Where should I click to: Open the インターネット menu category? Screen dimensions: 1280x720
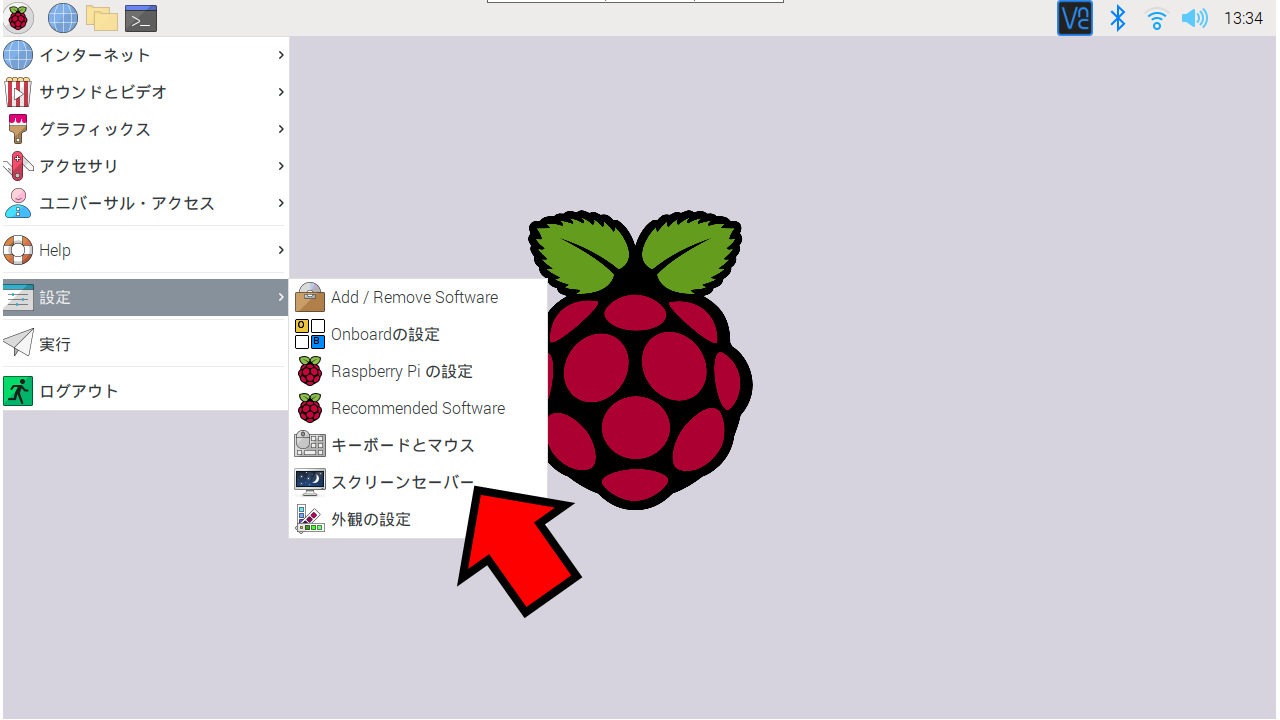145,55
